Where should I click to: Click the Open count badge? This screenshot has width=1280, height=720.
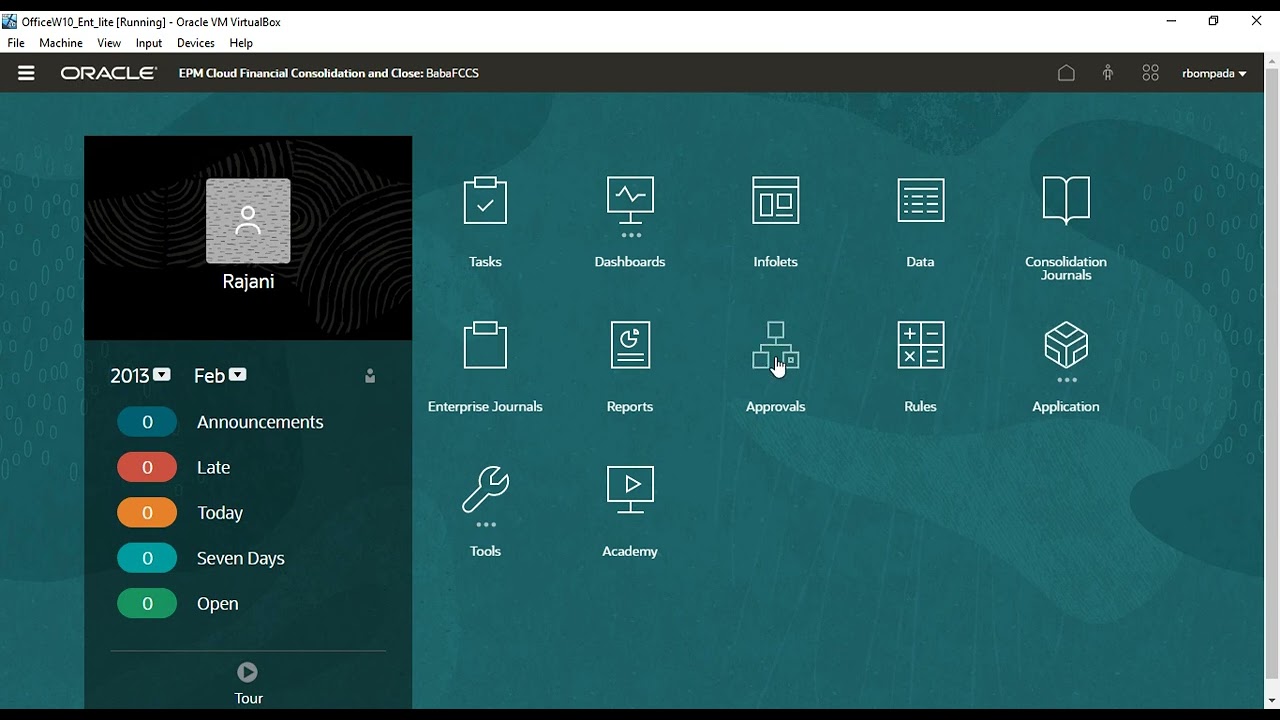pos(147,604)
